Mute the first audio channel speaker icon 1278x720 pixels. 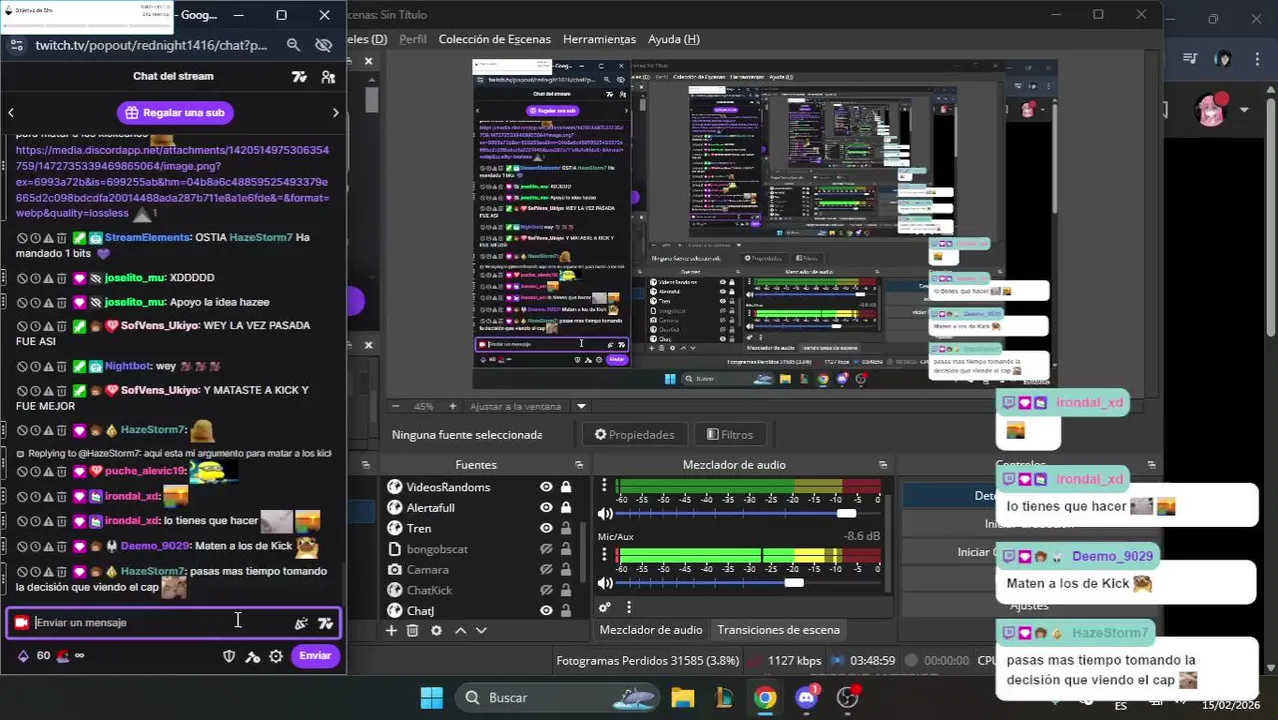[605, 514]
